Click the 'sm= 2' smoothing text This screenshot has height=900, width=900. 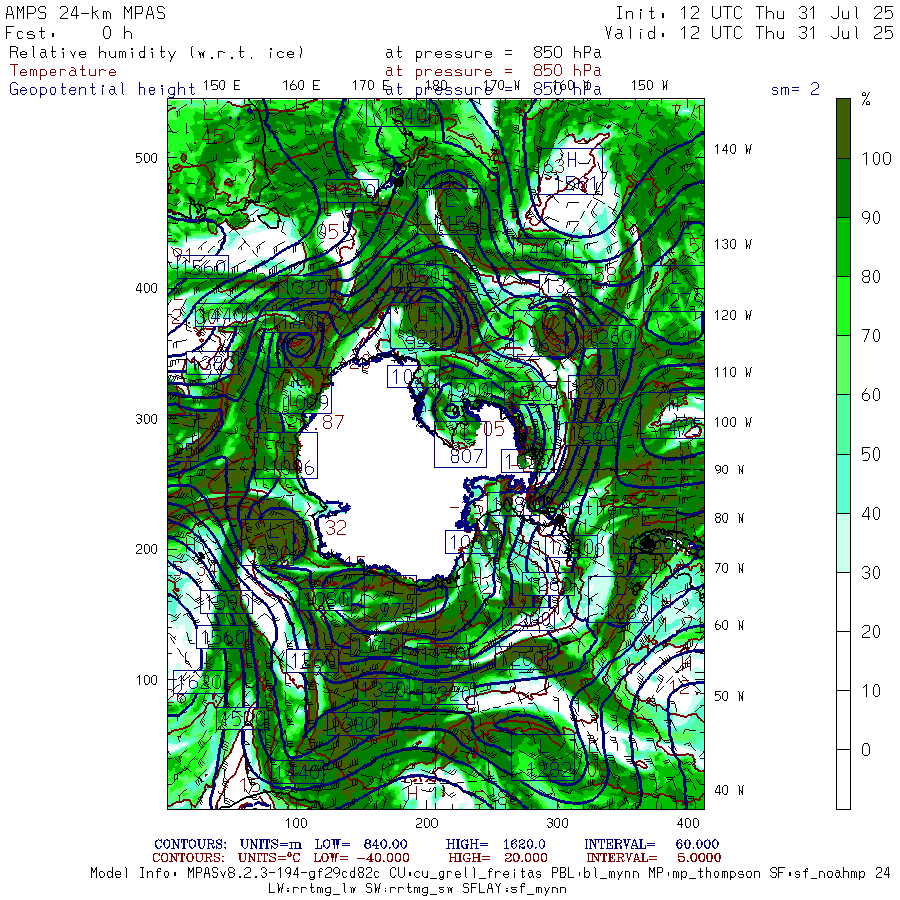click(x=795, y=89)
